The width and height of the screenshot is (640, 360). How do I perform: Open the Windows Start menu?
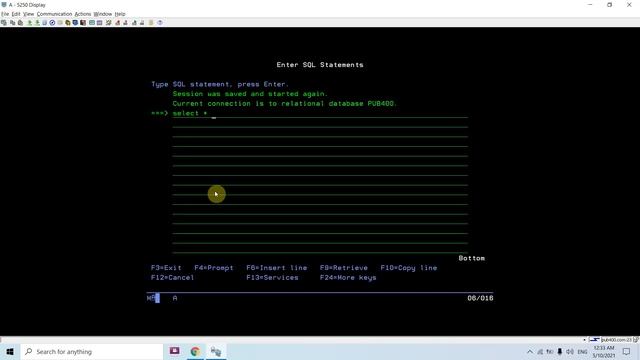10,351
